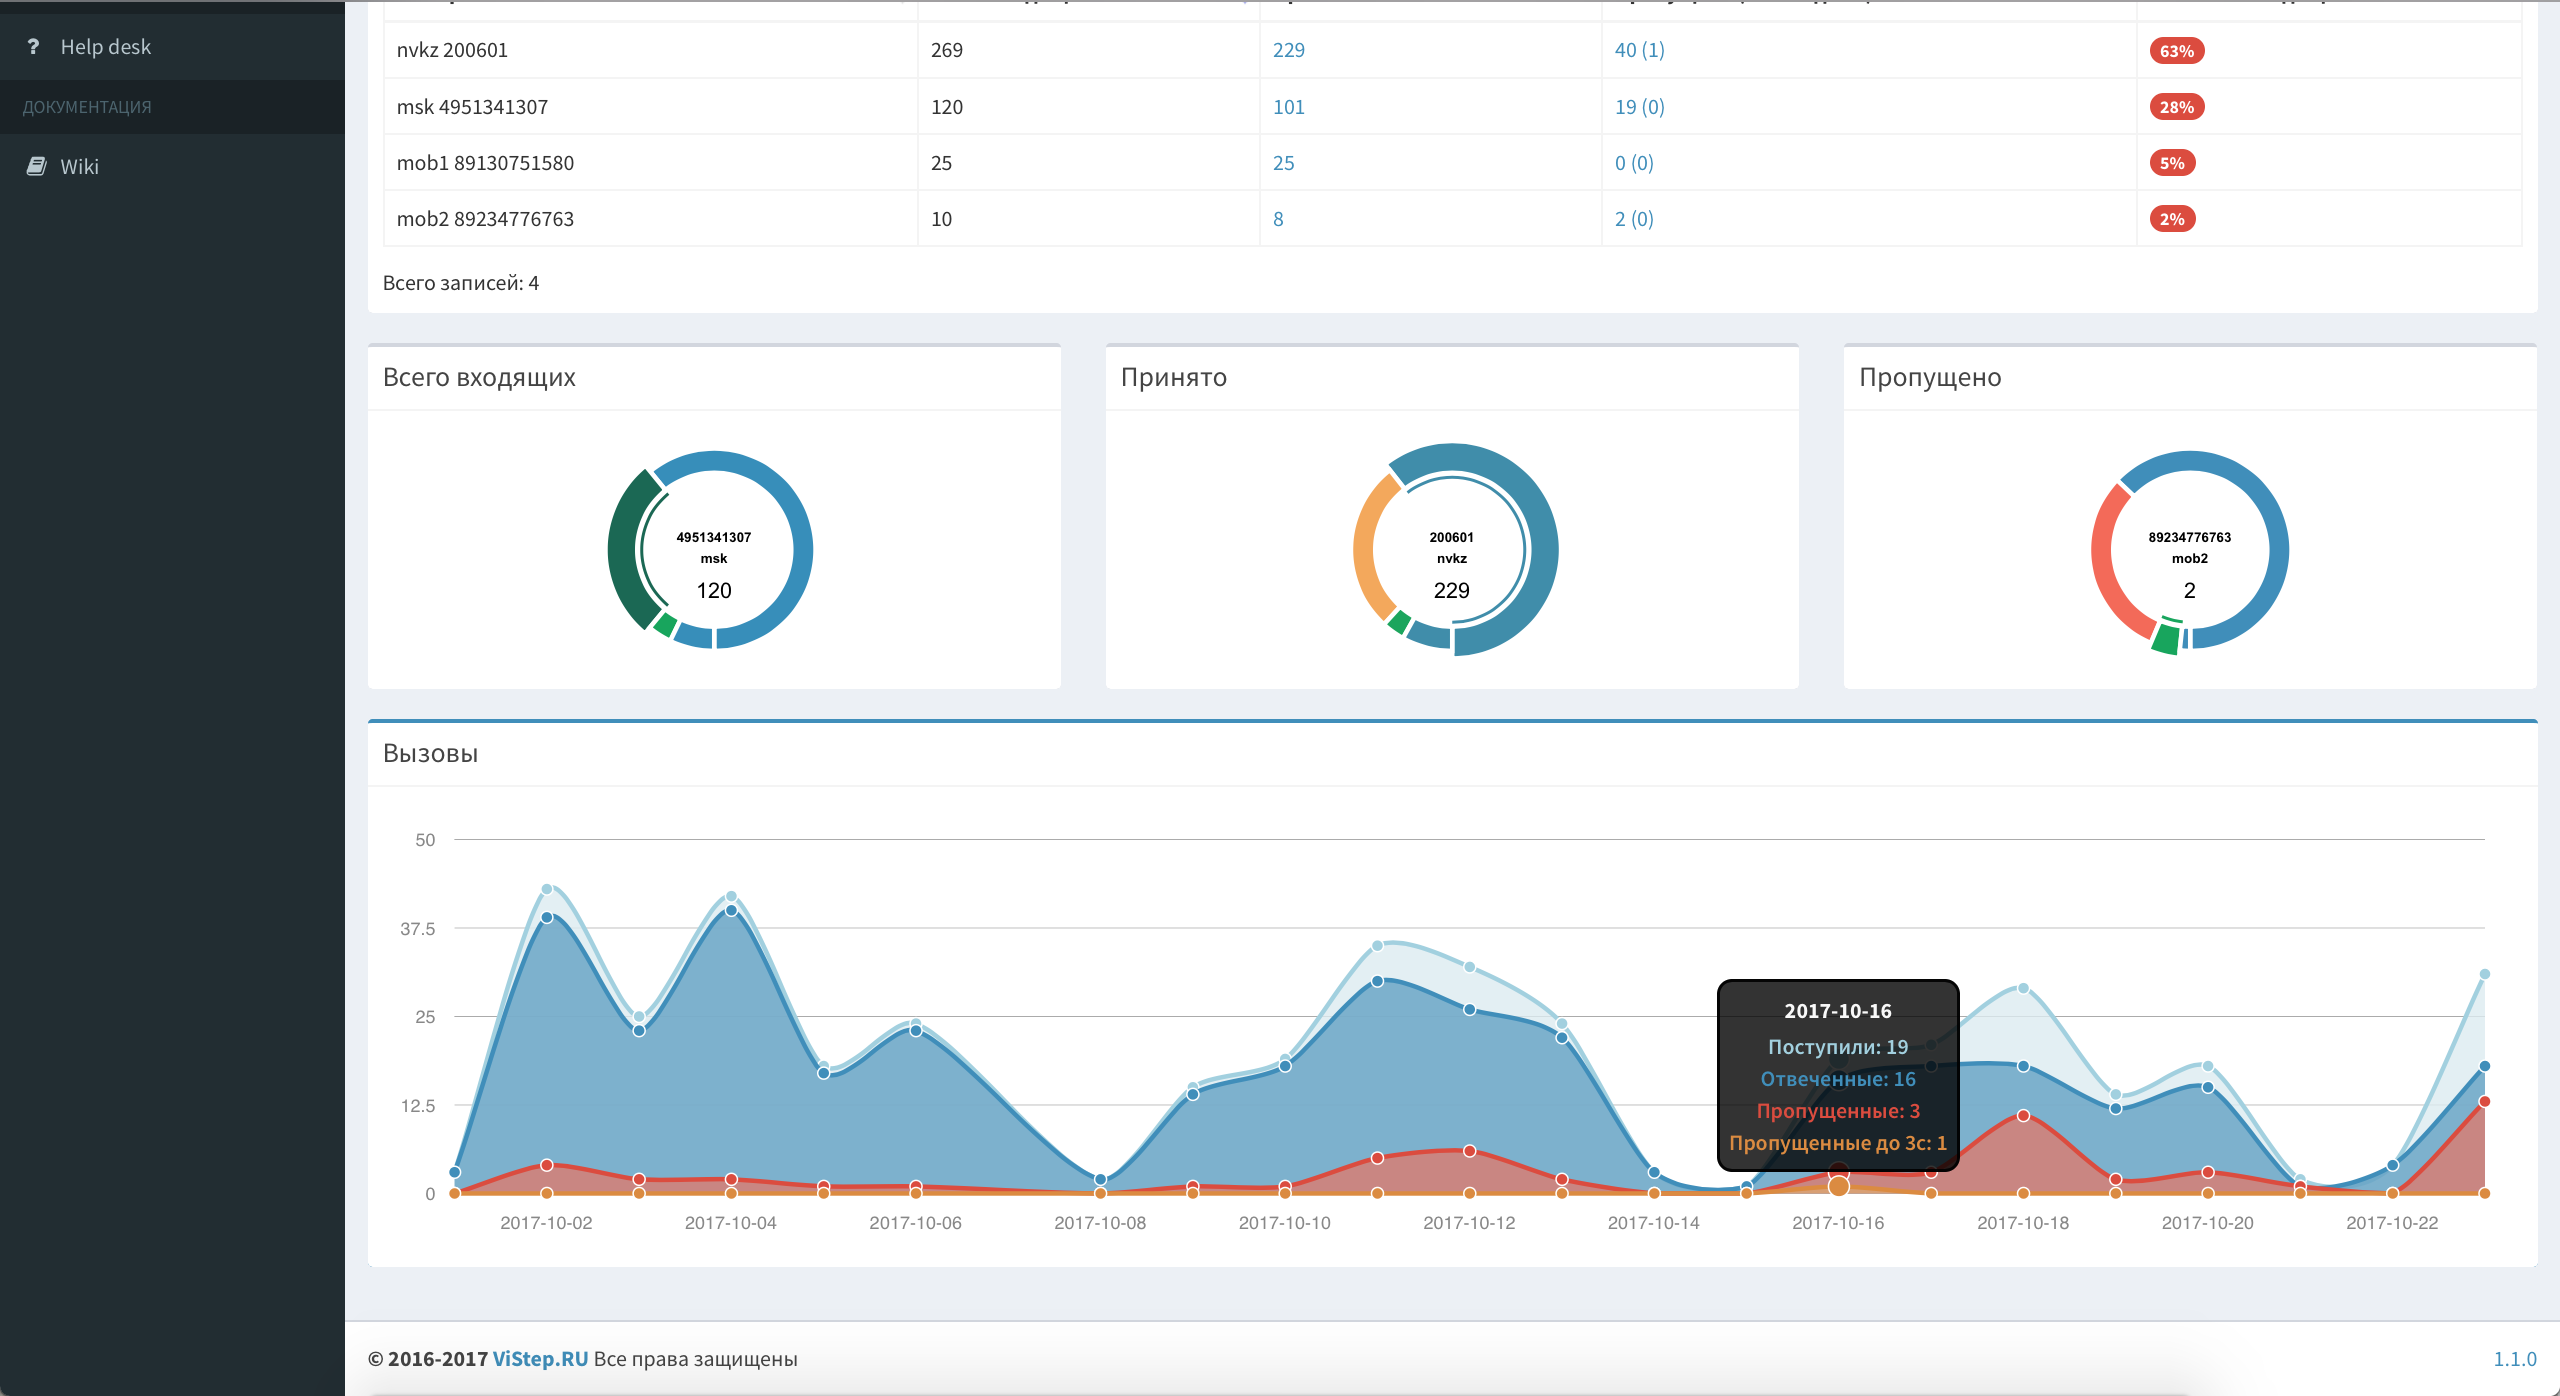Open accepted calls link 101 for msk
This screenshot has width=2560, height=1396.
click(1288, 107)
